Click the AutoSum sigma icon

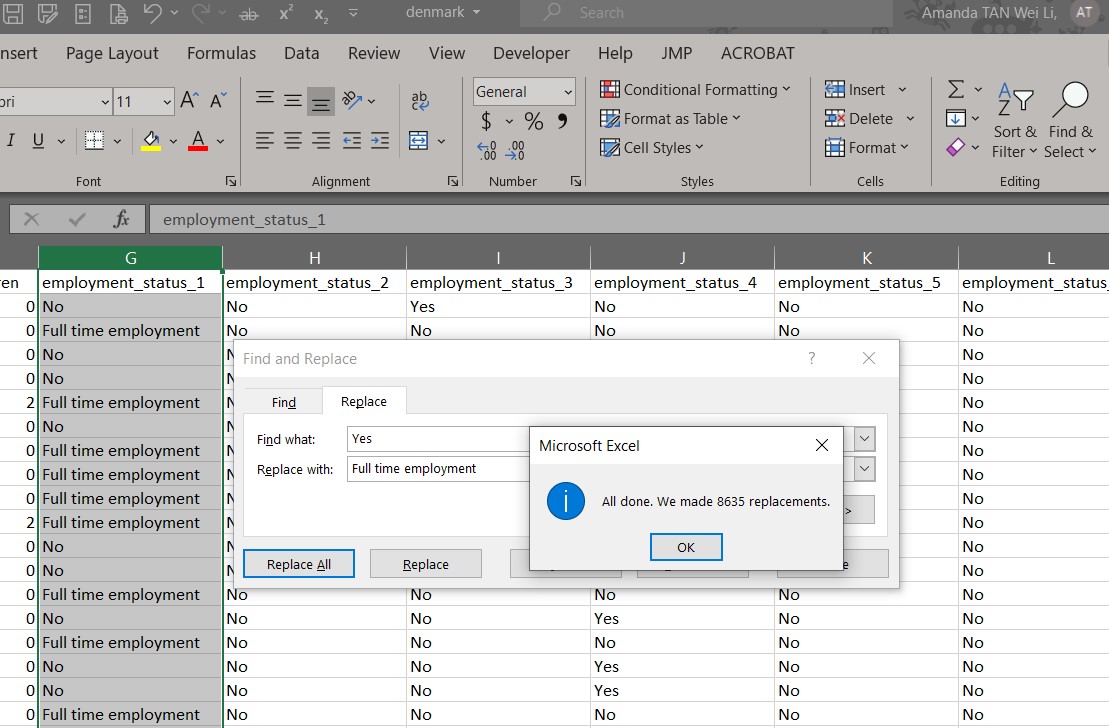pyautogui.click(x=956, y=89)
